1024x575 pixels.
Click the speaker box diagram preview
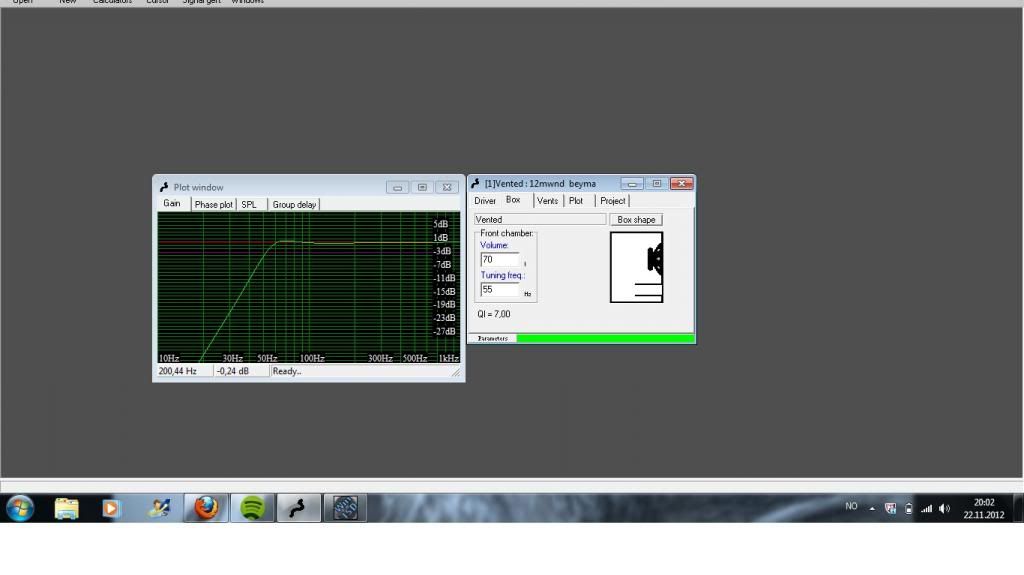(x=636, y=267)
